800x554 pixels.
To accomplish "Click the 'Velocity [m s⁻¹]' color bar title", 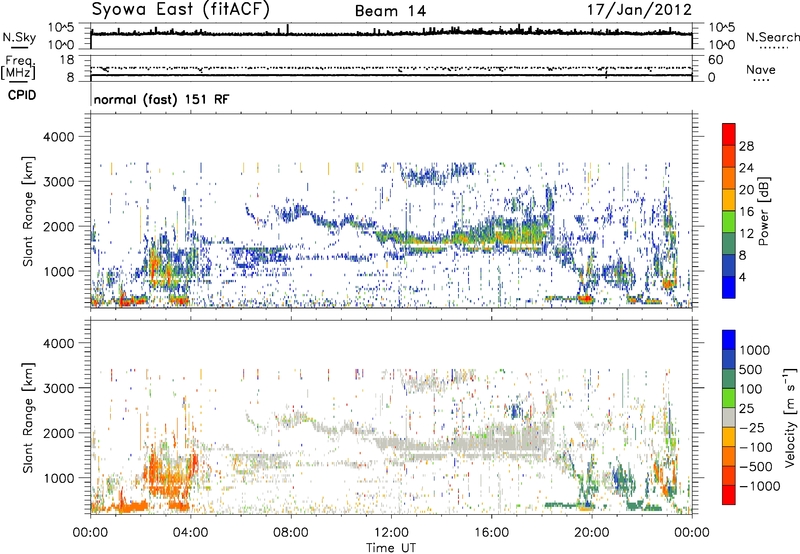I will coord(790,417).
